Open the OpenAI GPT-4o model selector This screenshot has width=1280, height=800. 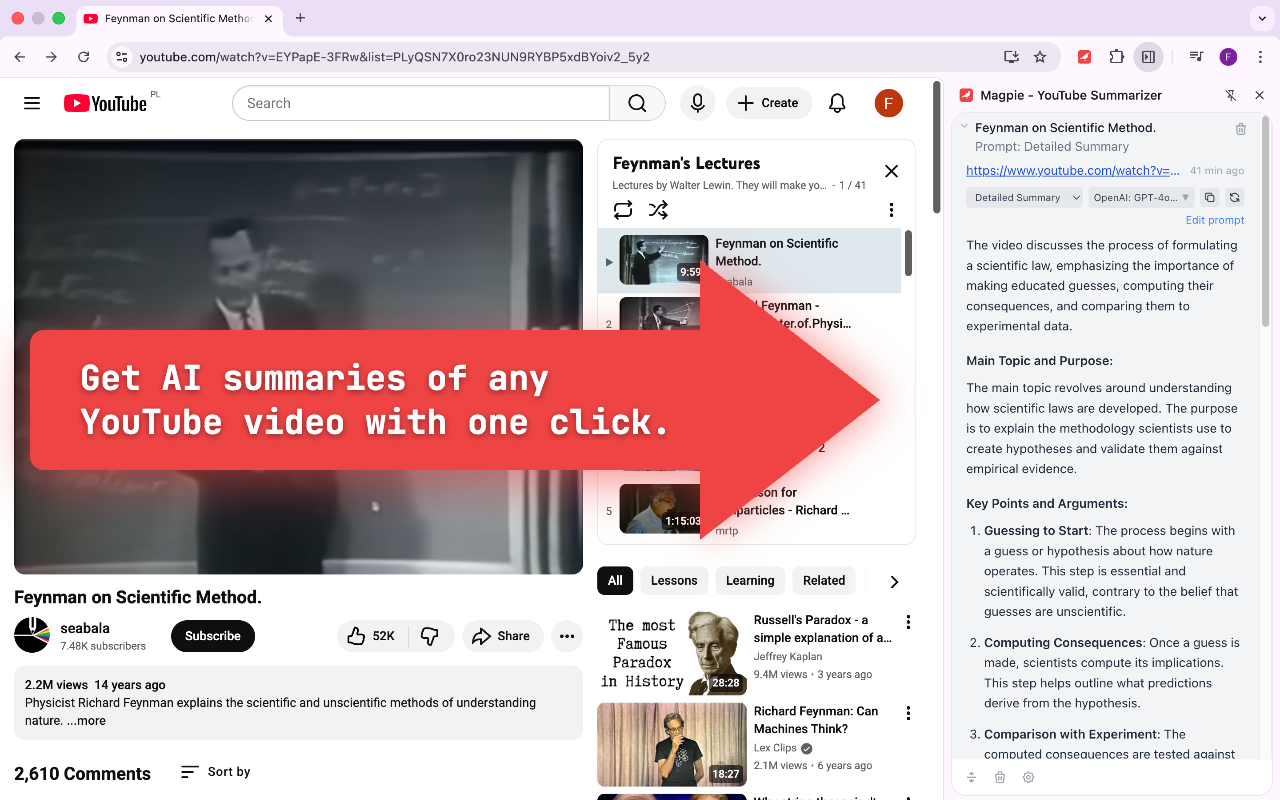tap(1141, 197)
